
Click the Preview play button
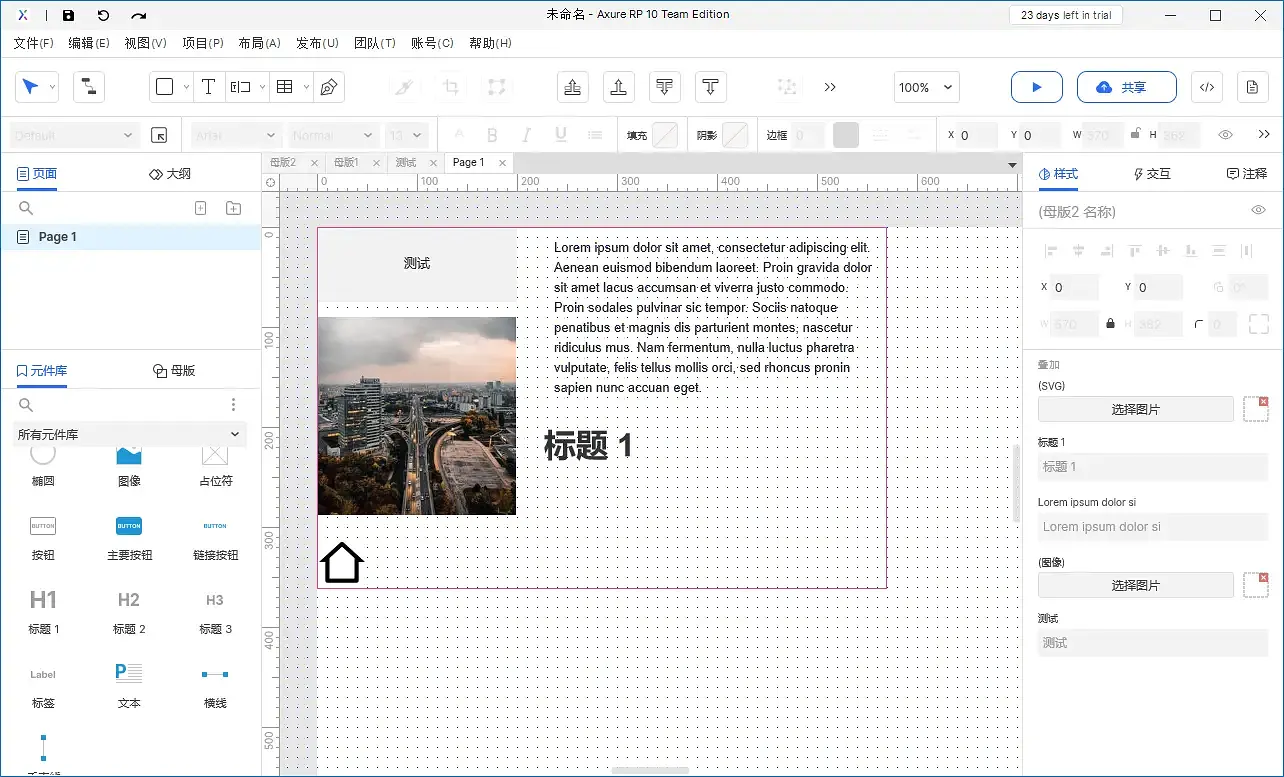1037,87
